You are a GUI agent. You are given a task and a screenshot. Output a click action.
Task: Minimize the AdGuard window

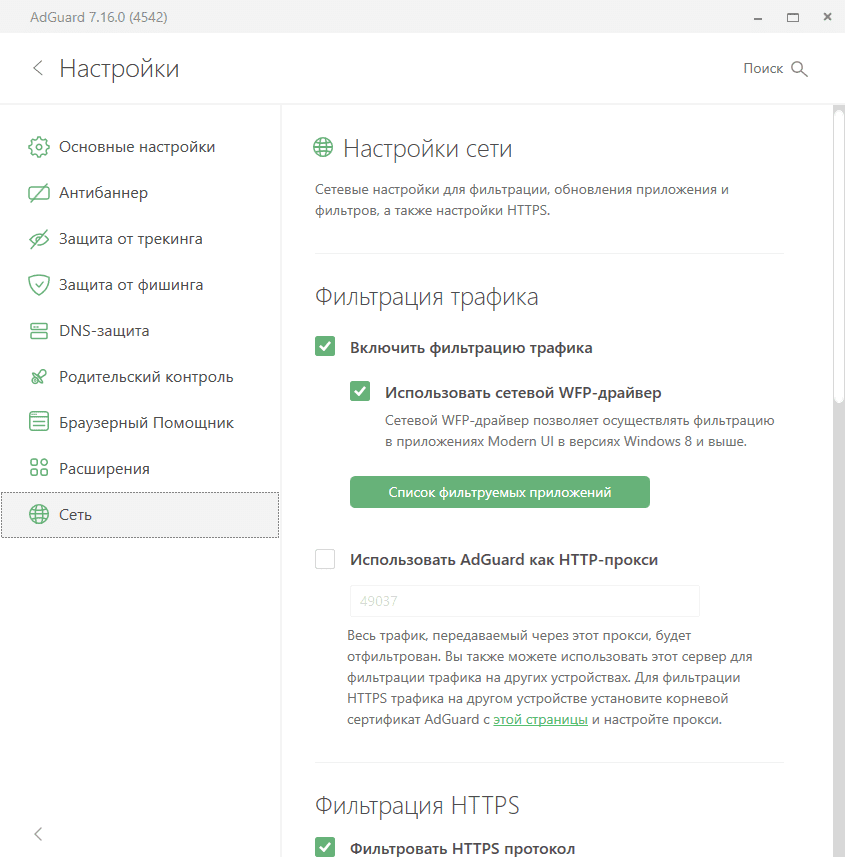pyautogui.click(x=758, y=17)
